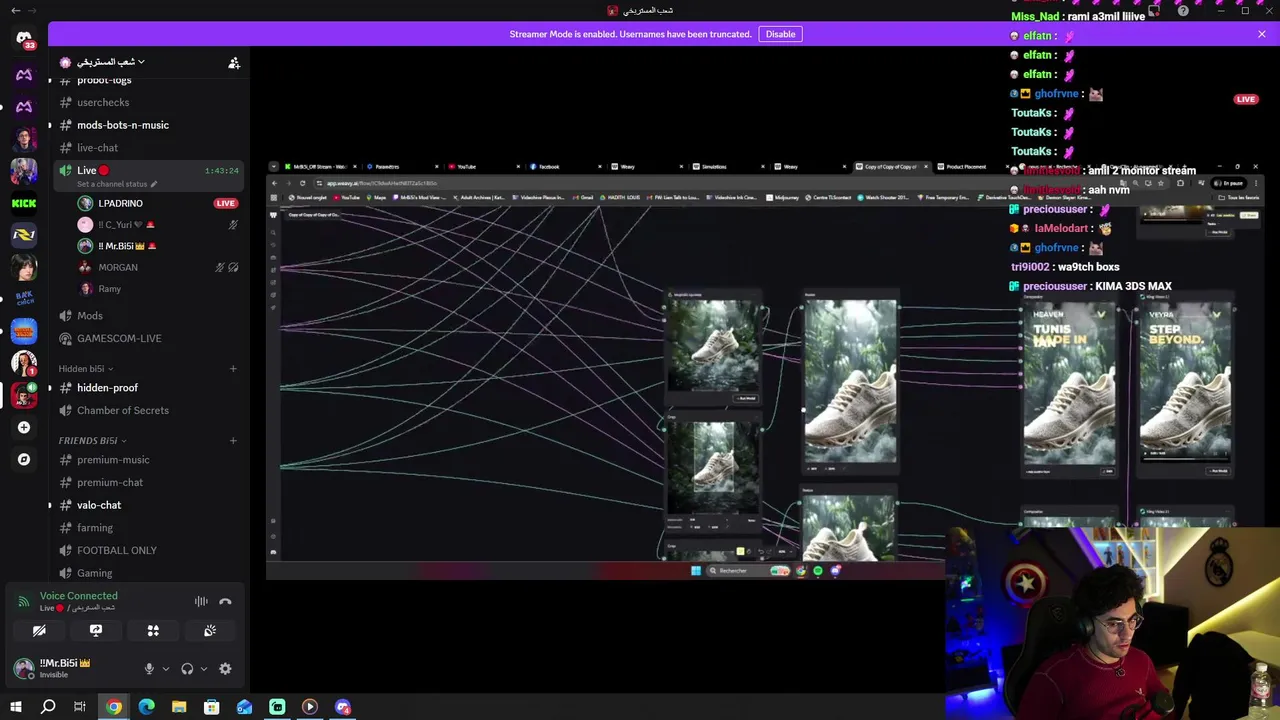Open Discord direct messages home icon
The height and width of the screenshot is (720, 1280).
tap(24, 39)
